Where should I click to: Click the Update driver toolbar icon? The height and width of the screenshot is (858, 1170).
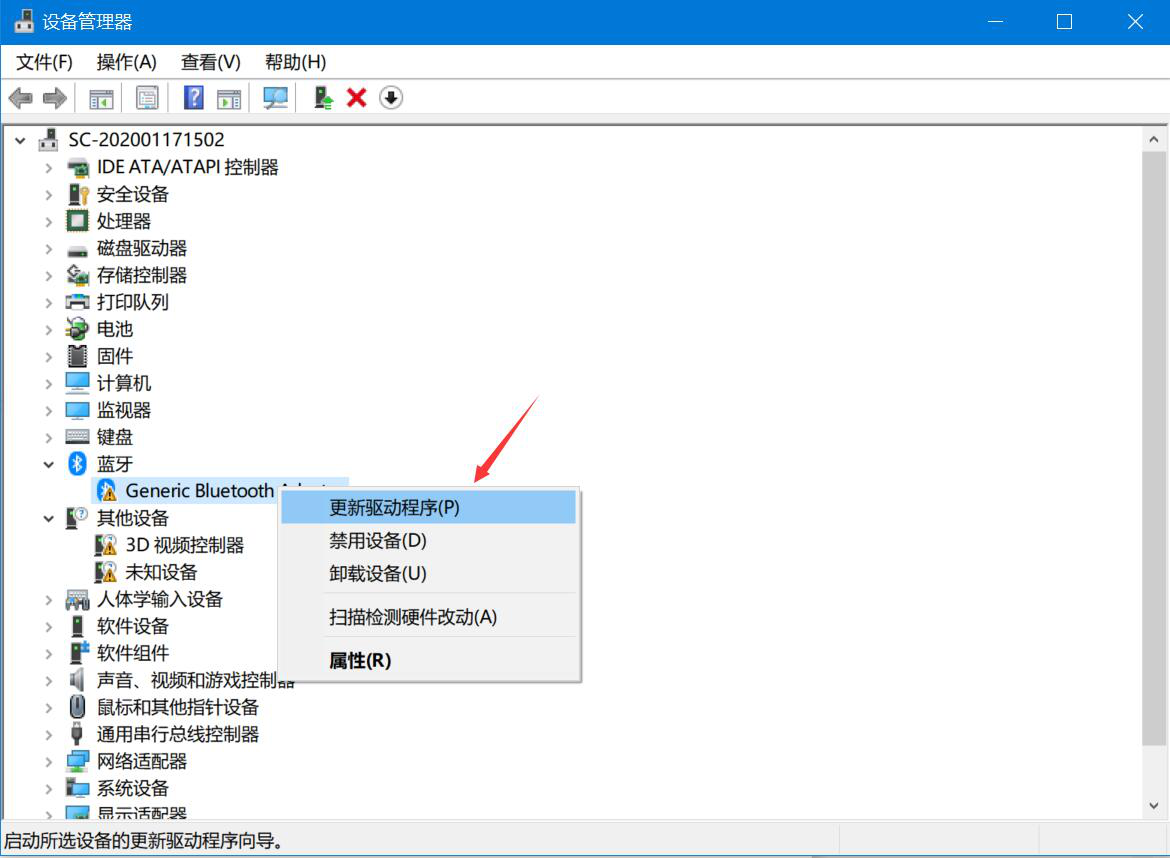pos(322,97)
